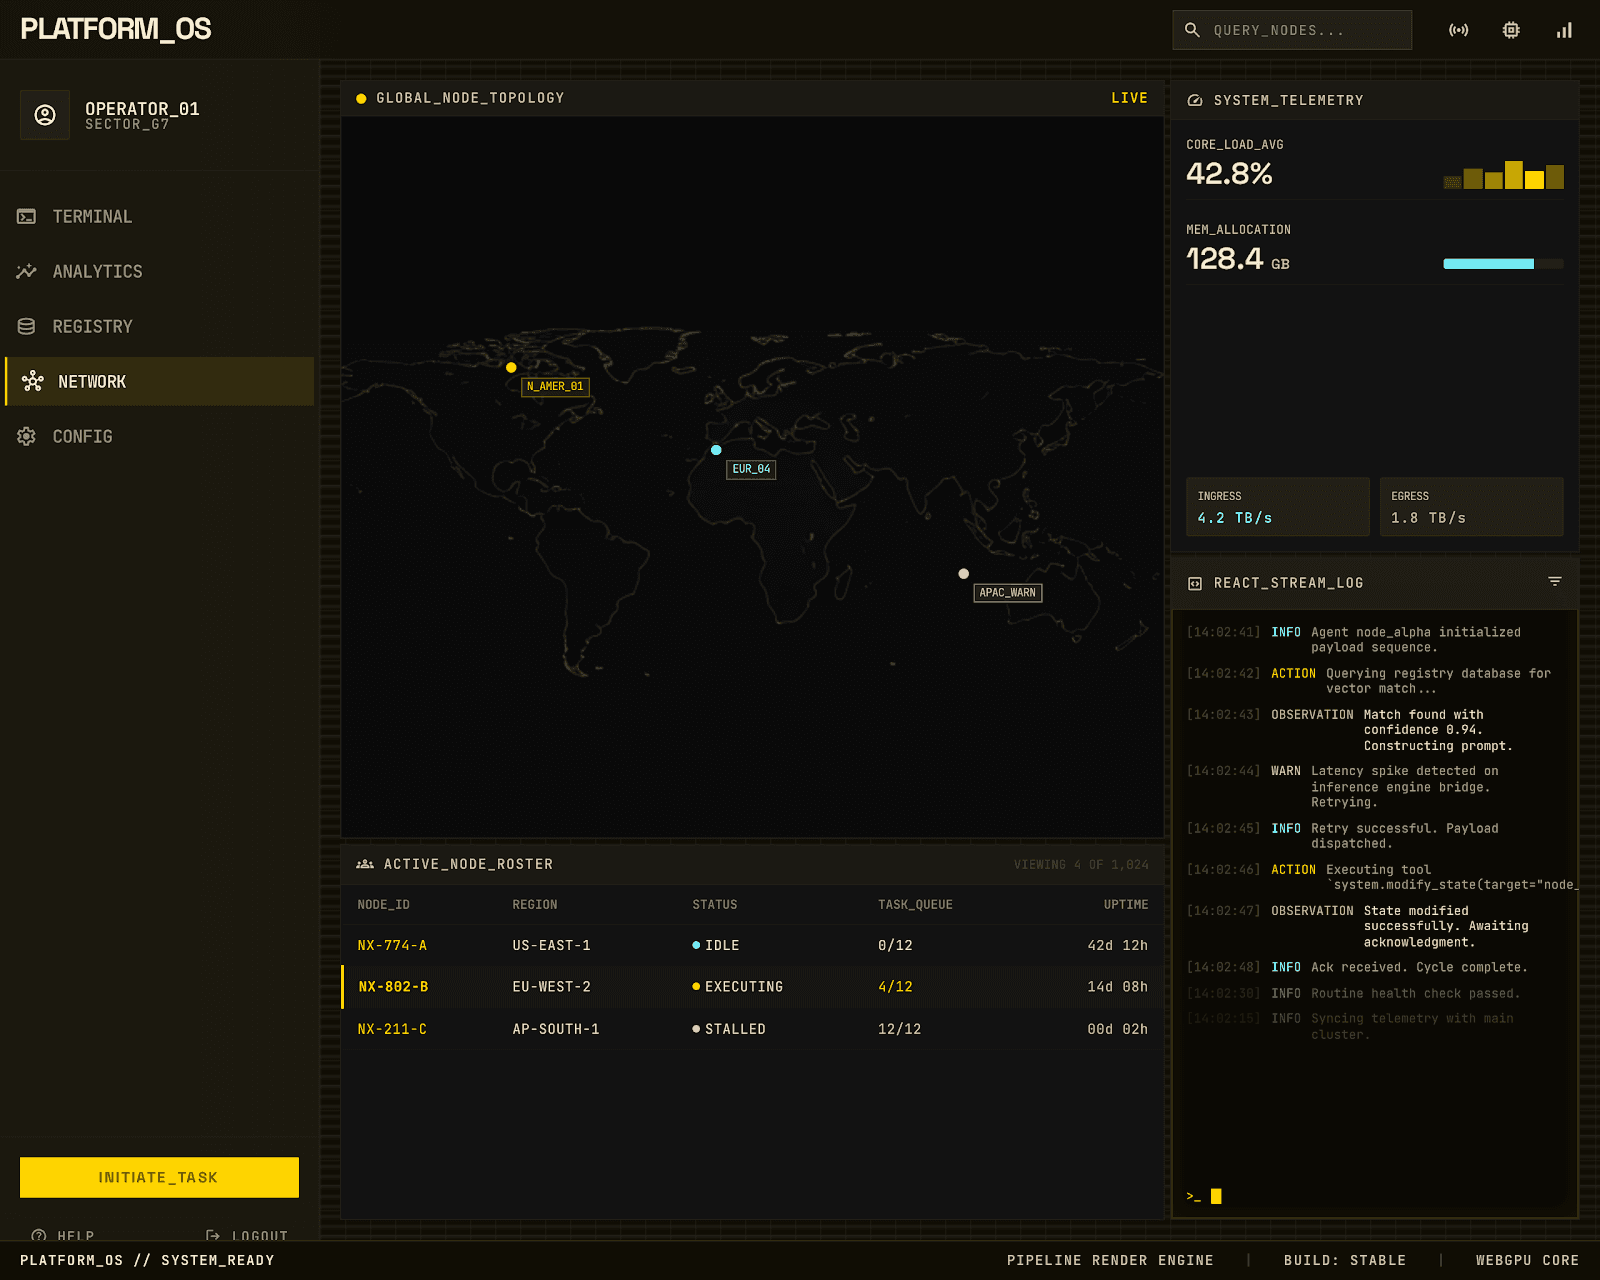This screenshot has height=1280, width=1600.
Task: Click the WARN latency spike log entry
Action: point(1375,787)
